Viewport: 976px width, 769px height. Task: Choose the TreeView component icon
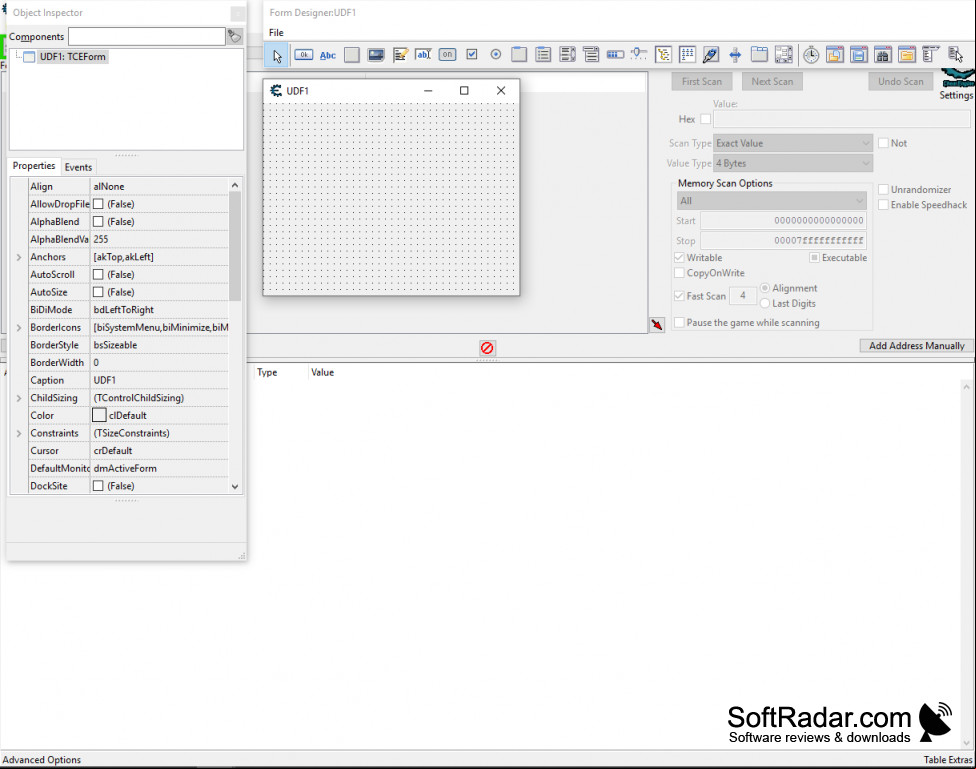[x=663, y=55]
